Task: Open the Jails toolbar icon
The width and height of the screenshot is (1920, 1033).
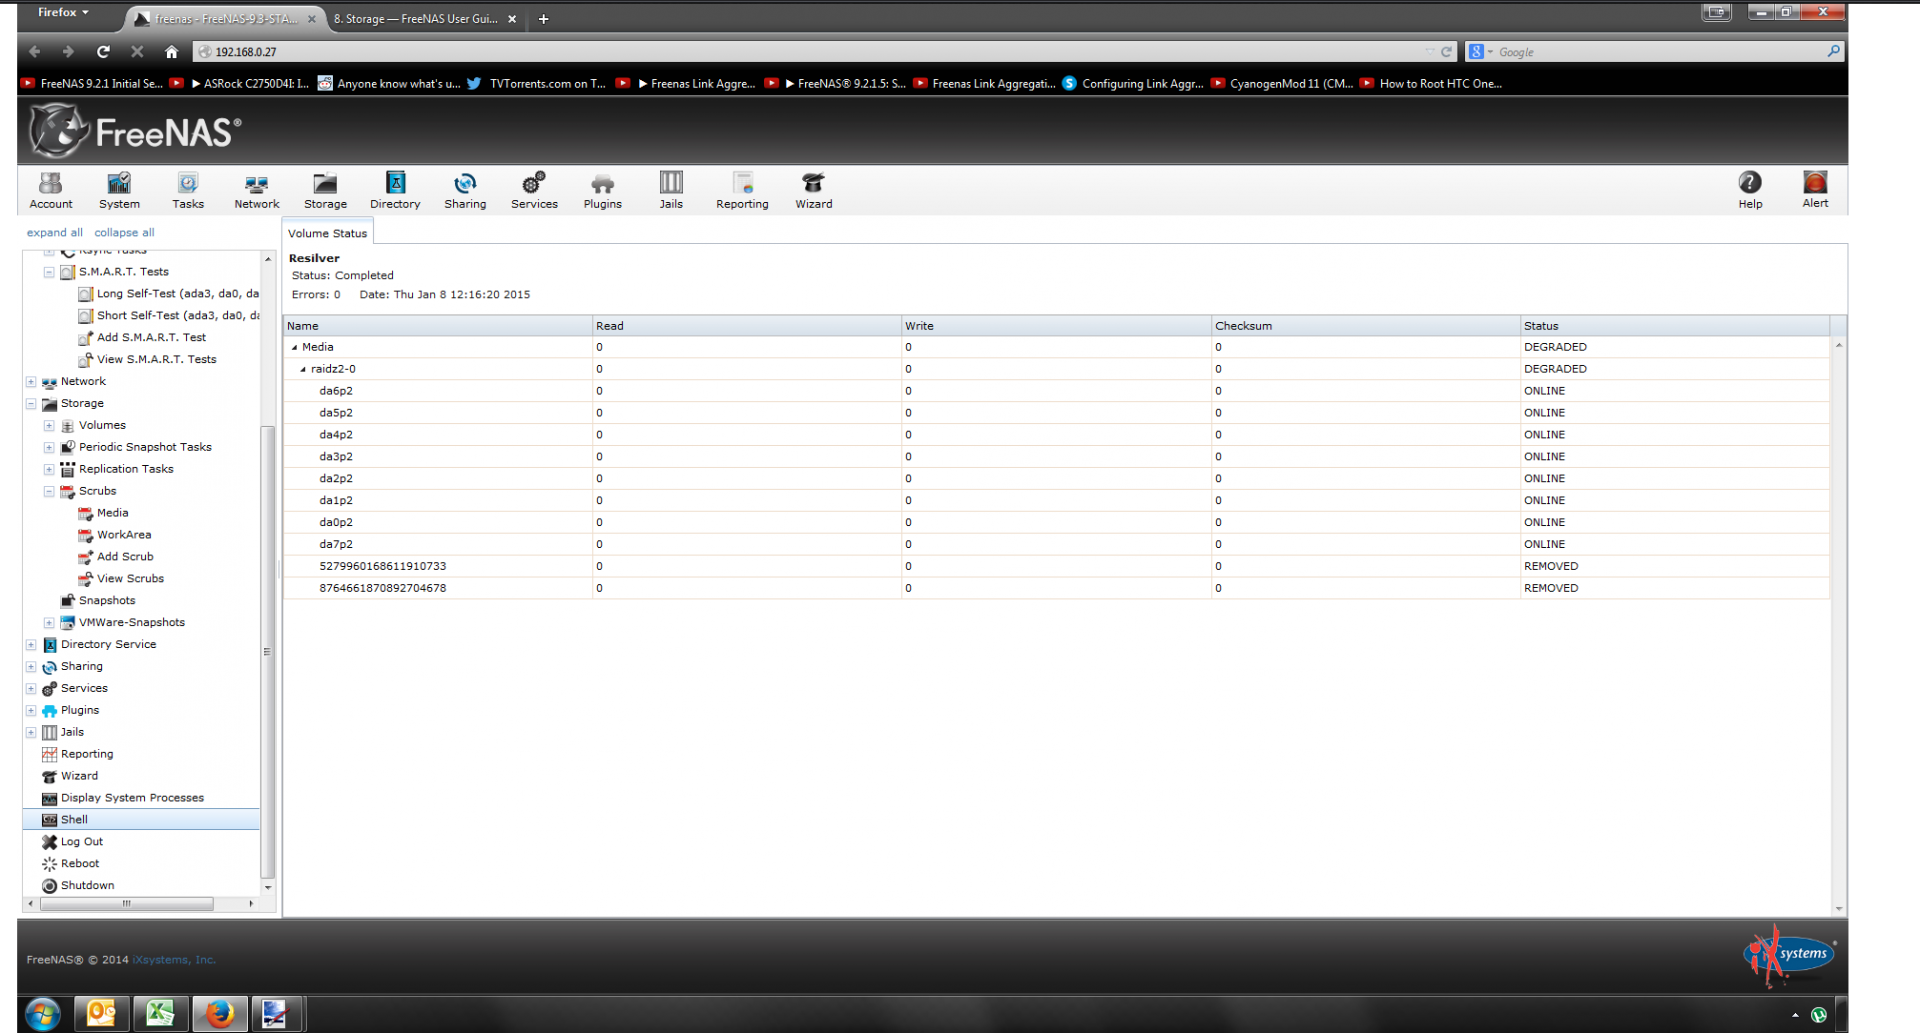Action: point(671,190)
